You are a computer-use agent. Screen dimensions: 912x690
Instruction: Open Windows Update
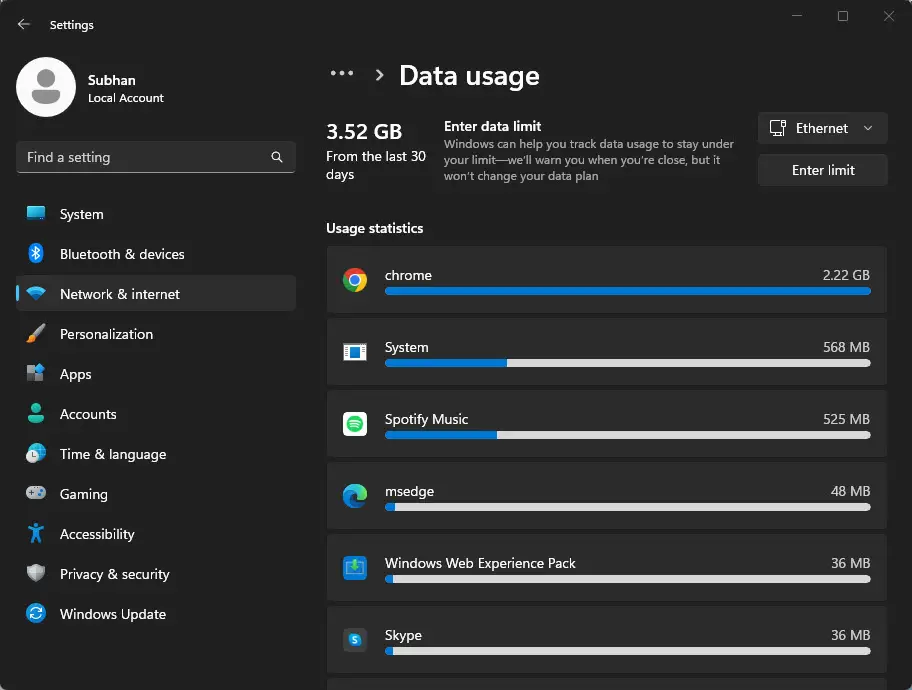click(x=110, y=614)
